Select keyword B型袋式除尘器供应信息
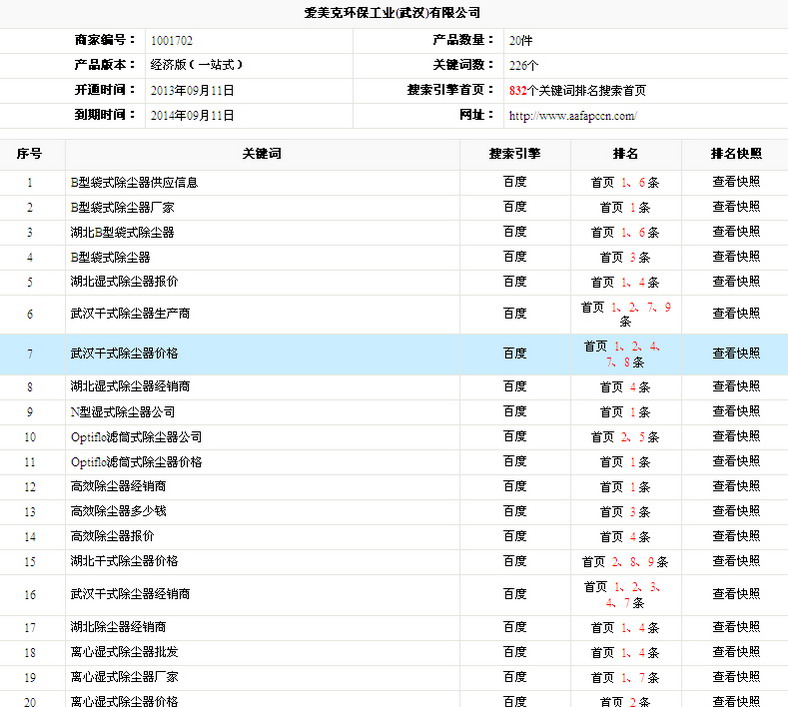This screenshot has height=707, width=788. pos(134,182)
